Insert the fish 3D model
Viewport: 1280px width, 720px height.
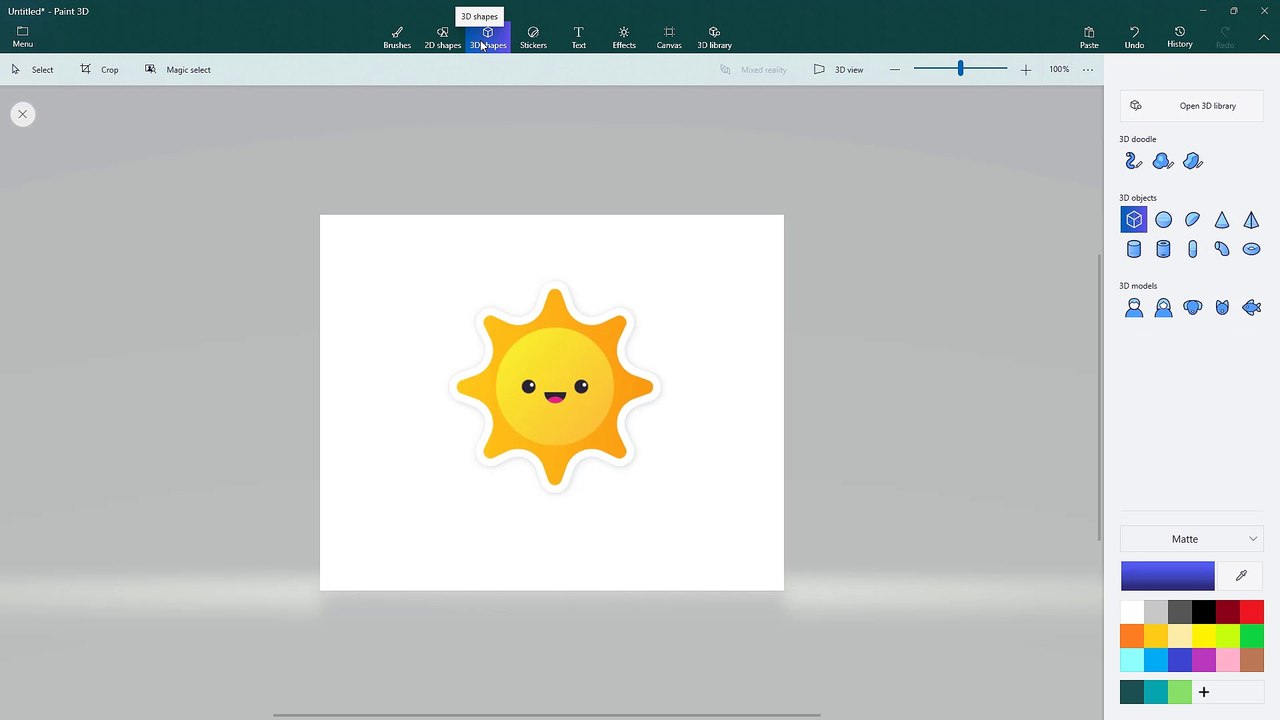click(1251, 308)
